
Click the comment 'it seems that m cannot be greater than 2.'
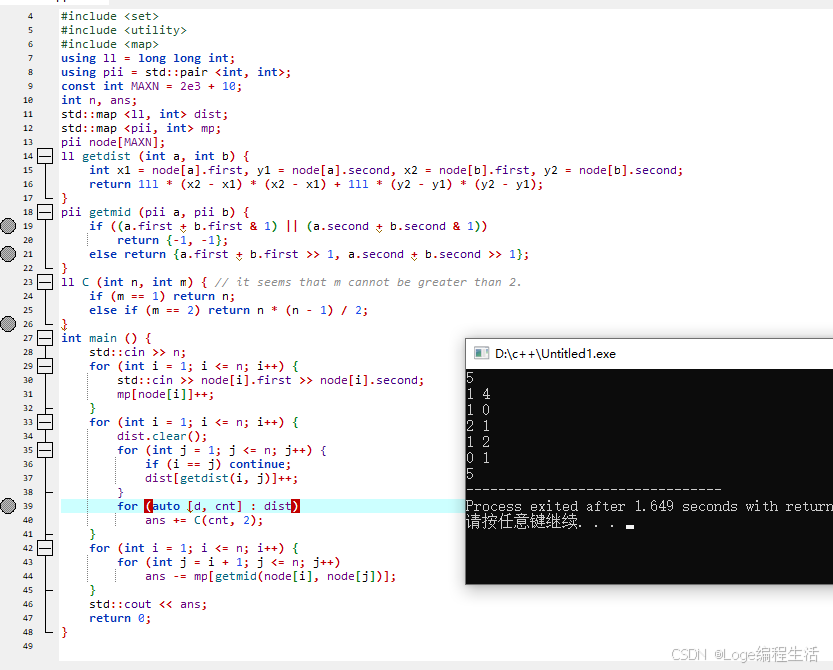point(368,282)
